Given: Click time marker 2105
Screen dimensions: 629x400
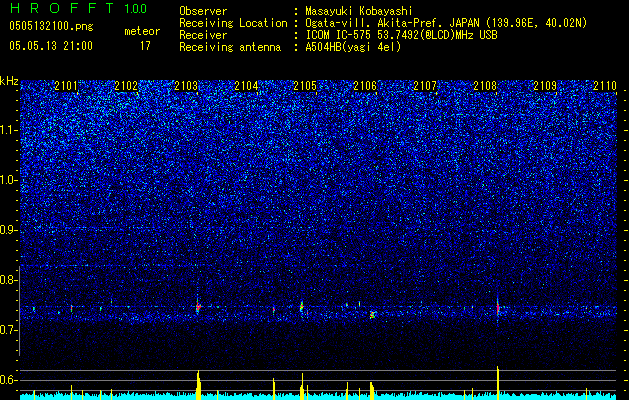Looking at the screenshot, I should click(x=305, y=86).
